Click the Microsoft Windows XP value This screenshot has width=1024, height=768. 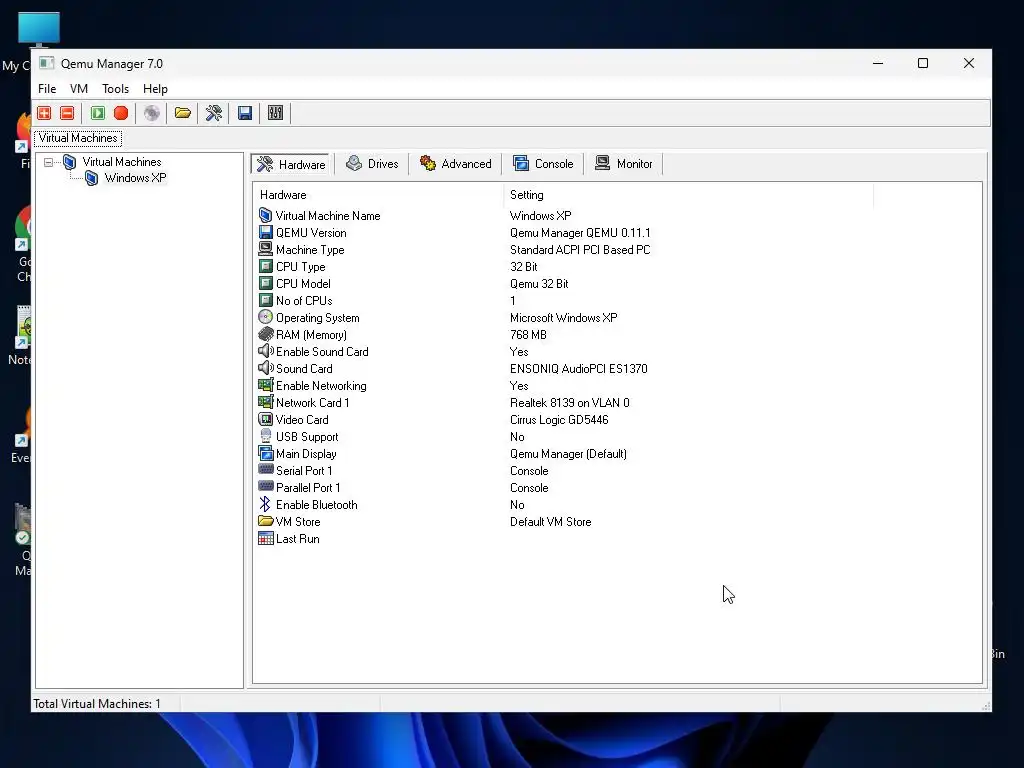pyautogui.click(x=564, y=318)
